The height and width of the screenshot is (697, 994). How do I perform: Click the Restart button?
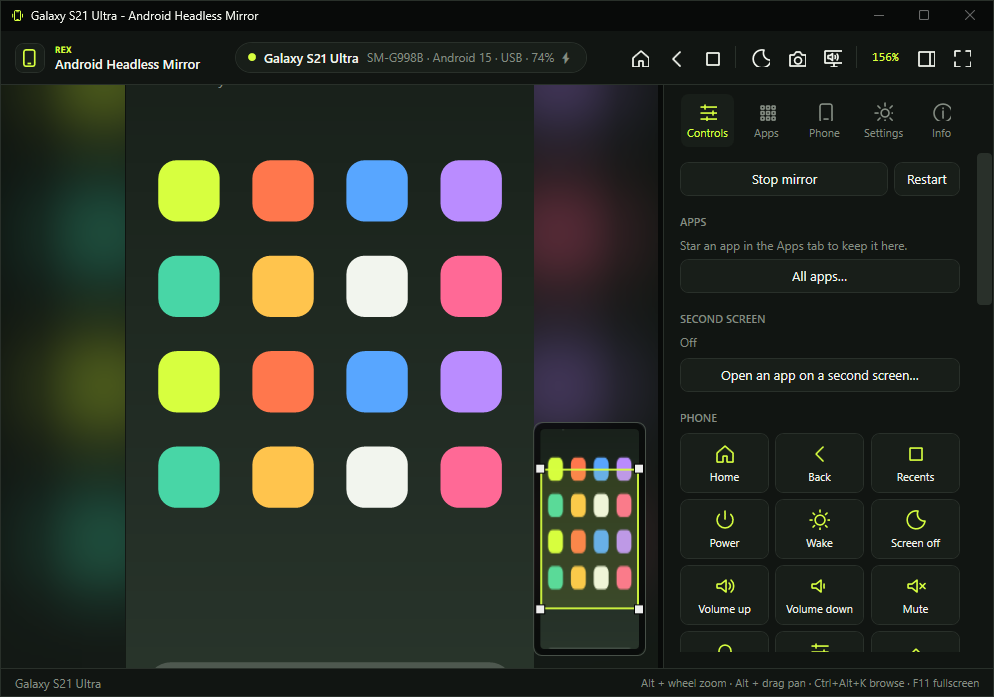click(x=926, y=179)
